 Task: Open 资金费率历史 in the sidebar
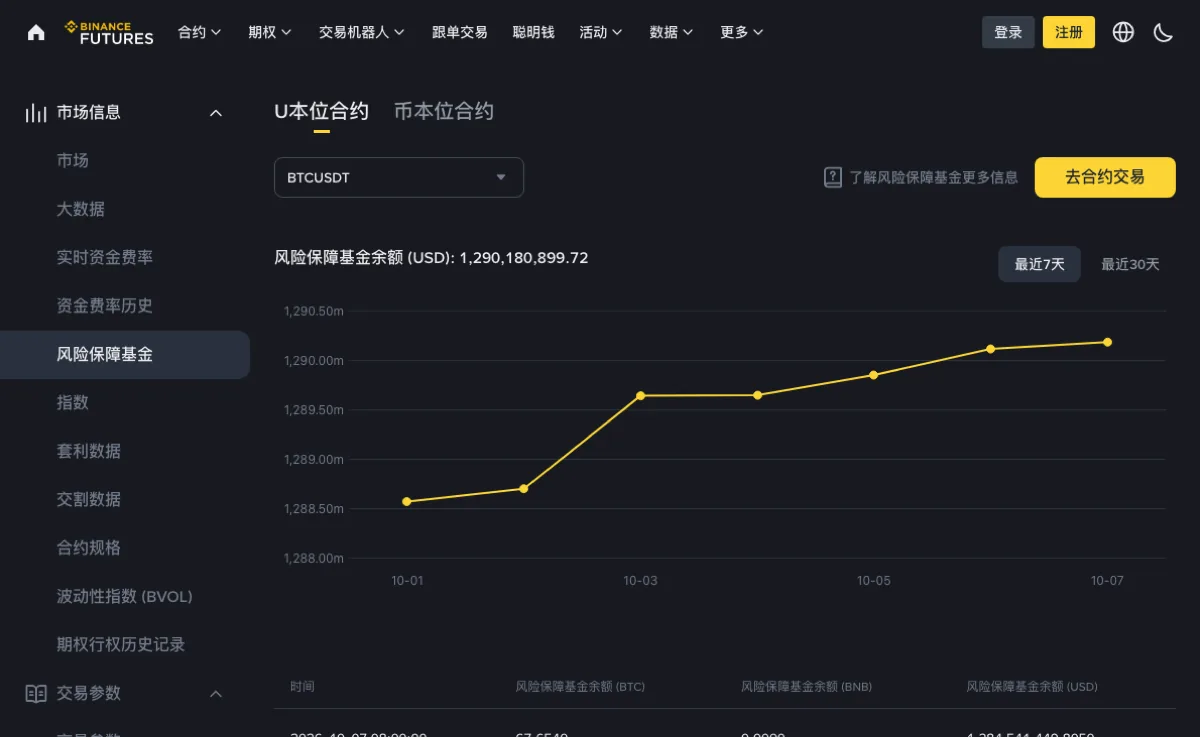click(x=105, y=306)
